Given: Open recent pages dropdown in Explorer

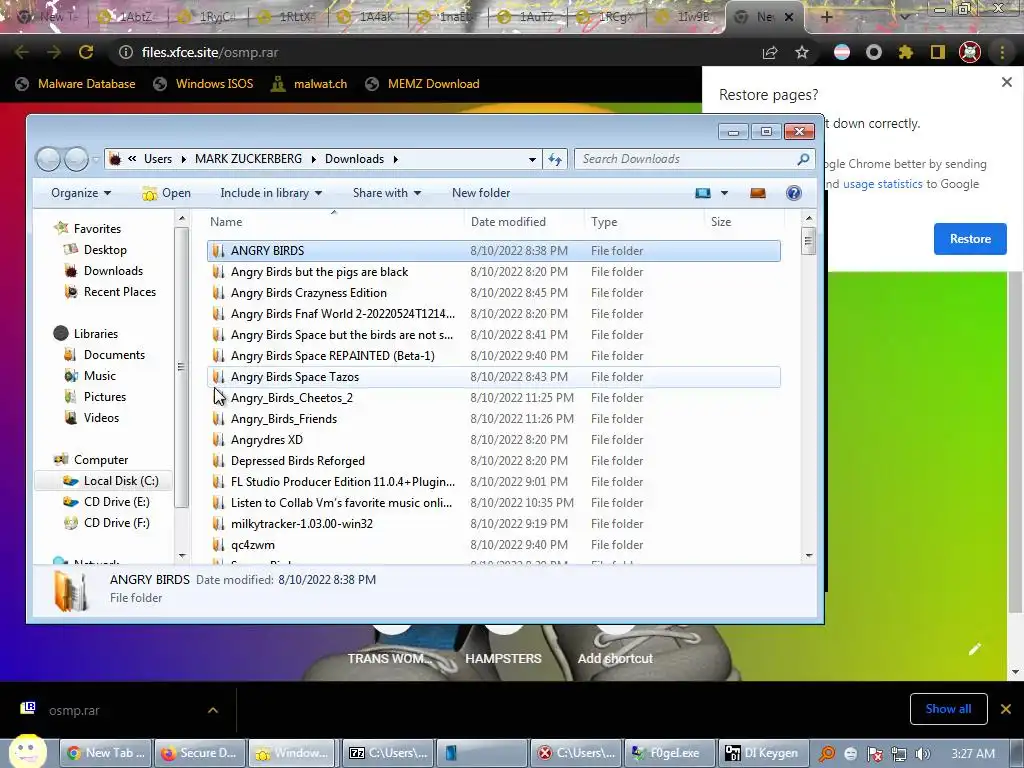Looking at the screenshot, I should (x=95, y=159).
